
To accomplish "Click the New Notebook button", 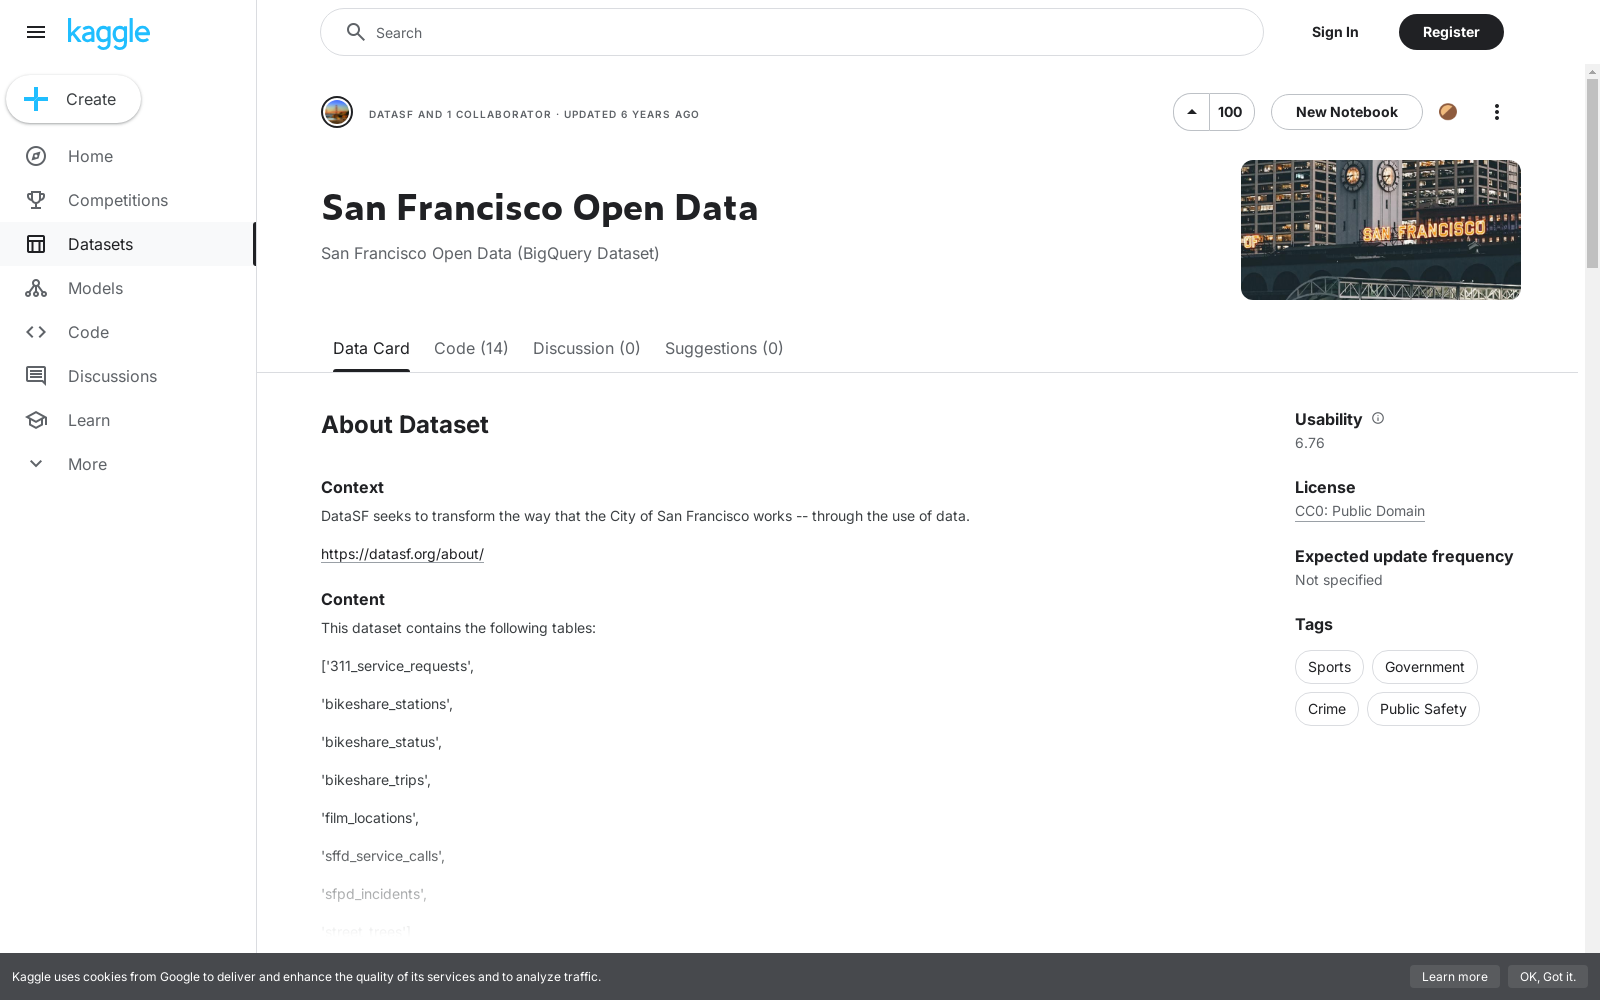I will (1345, 112).
